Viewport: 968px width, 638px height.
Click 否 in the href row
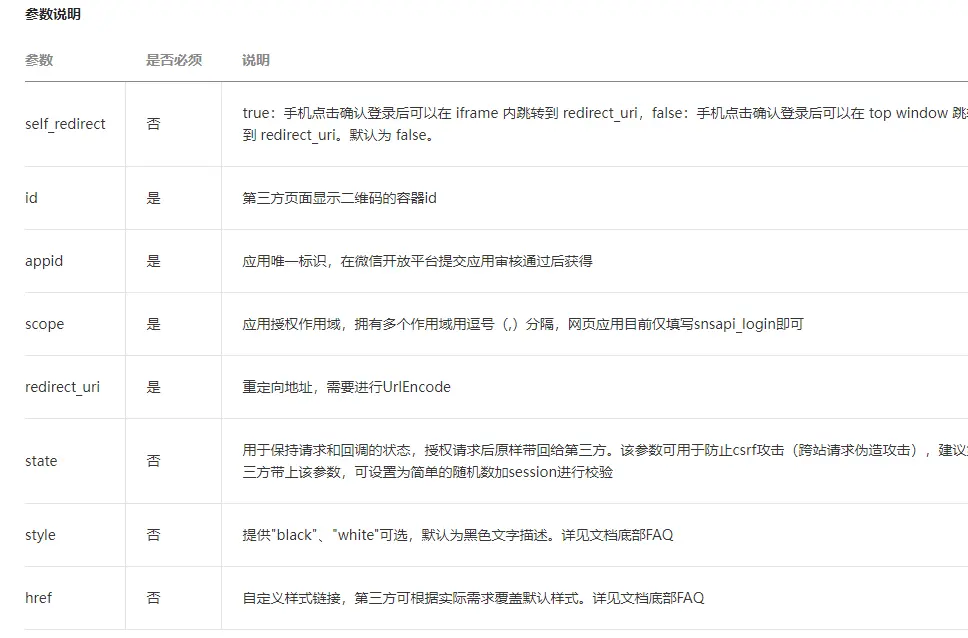[153, 598]
